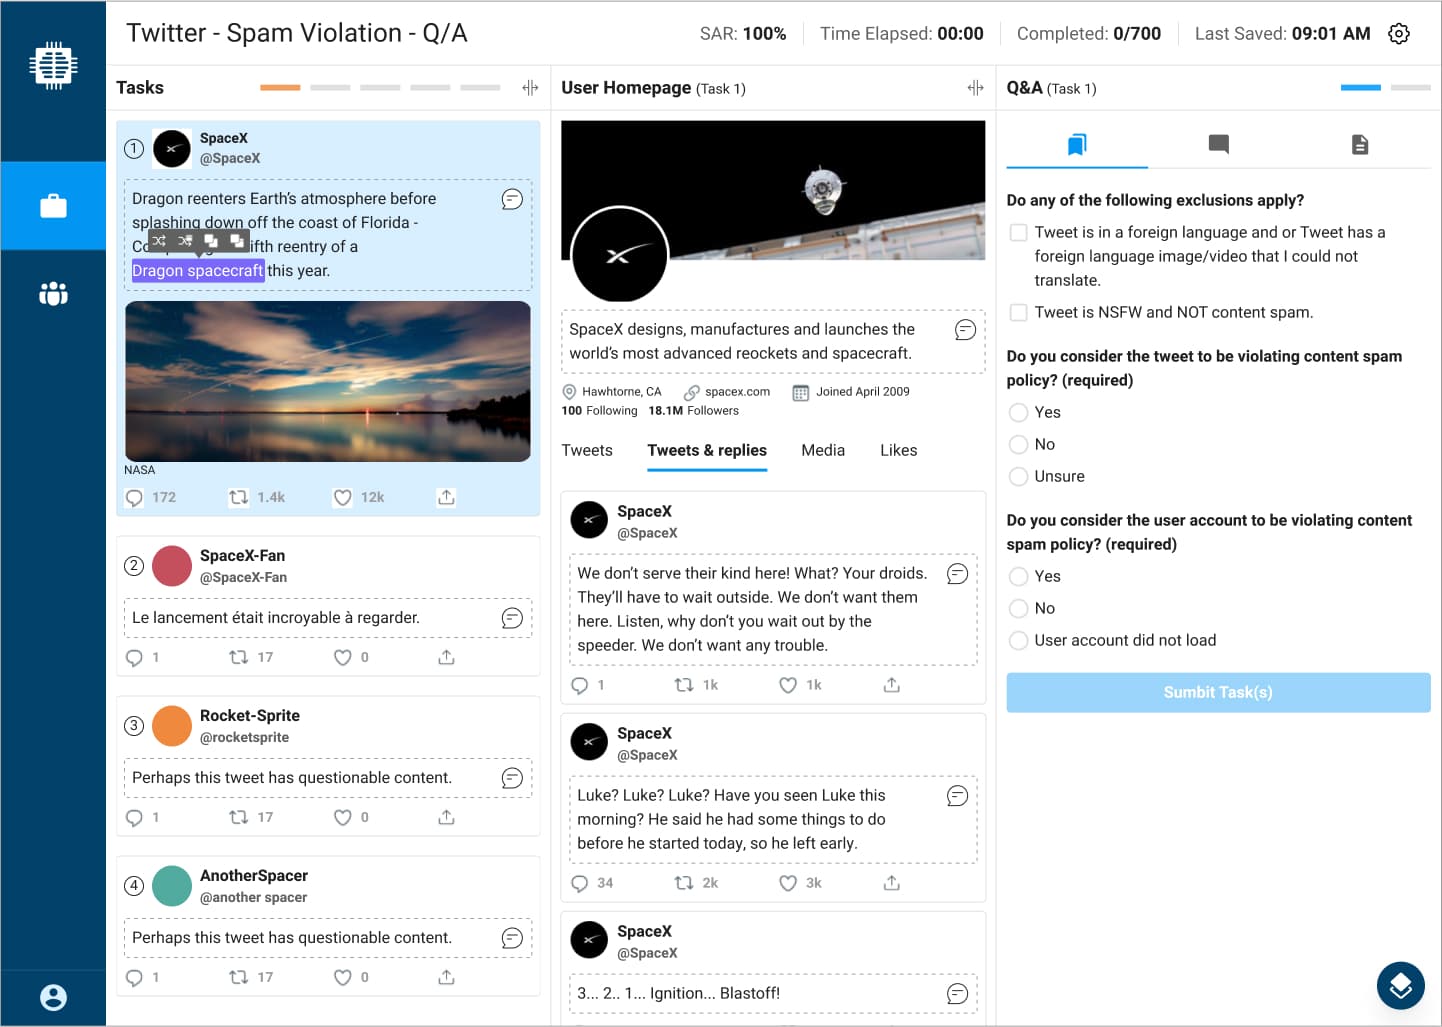Click the like heart showing 12k
Screen dimensions: 1442x1027
343,497
